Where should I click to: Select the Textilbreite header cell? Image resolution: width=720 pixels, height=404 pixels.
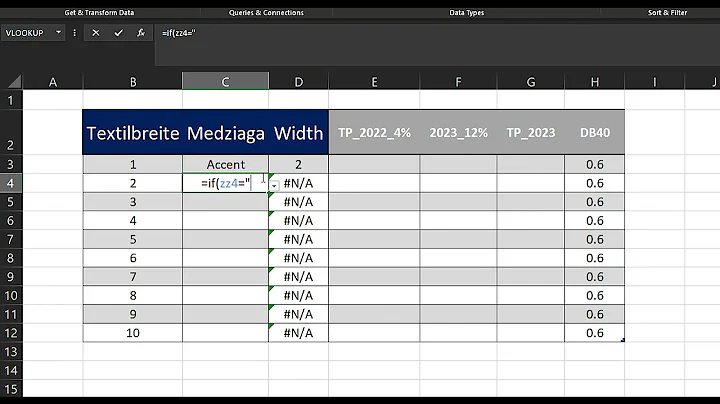point(133,132)
